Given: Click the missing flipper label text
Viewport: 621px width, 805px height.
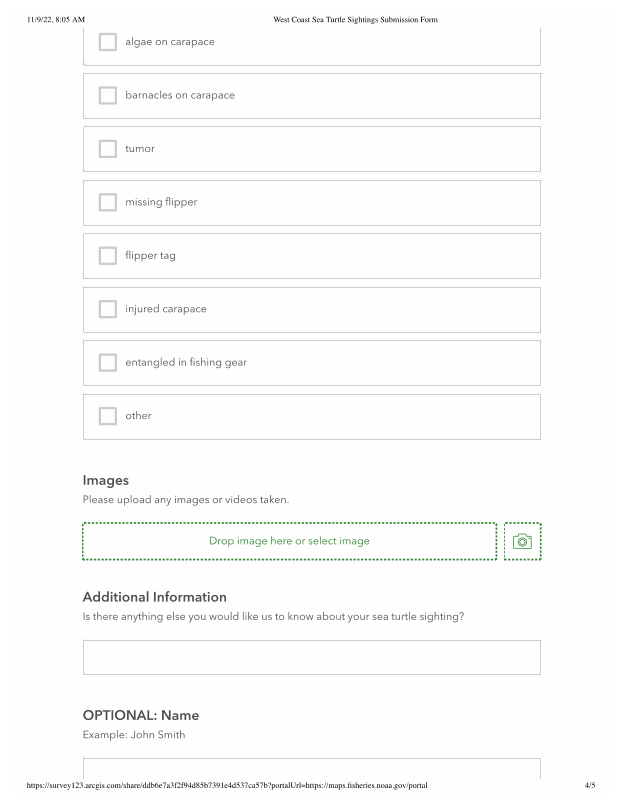Looking at the screenshot, I should click(161, 202).
